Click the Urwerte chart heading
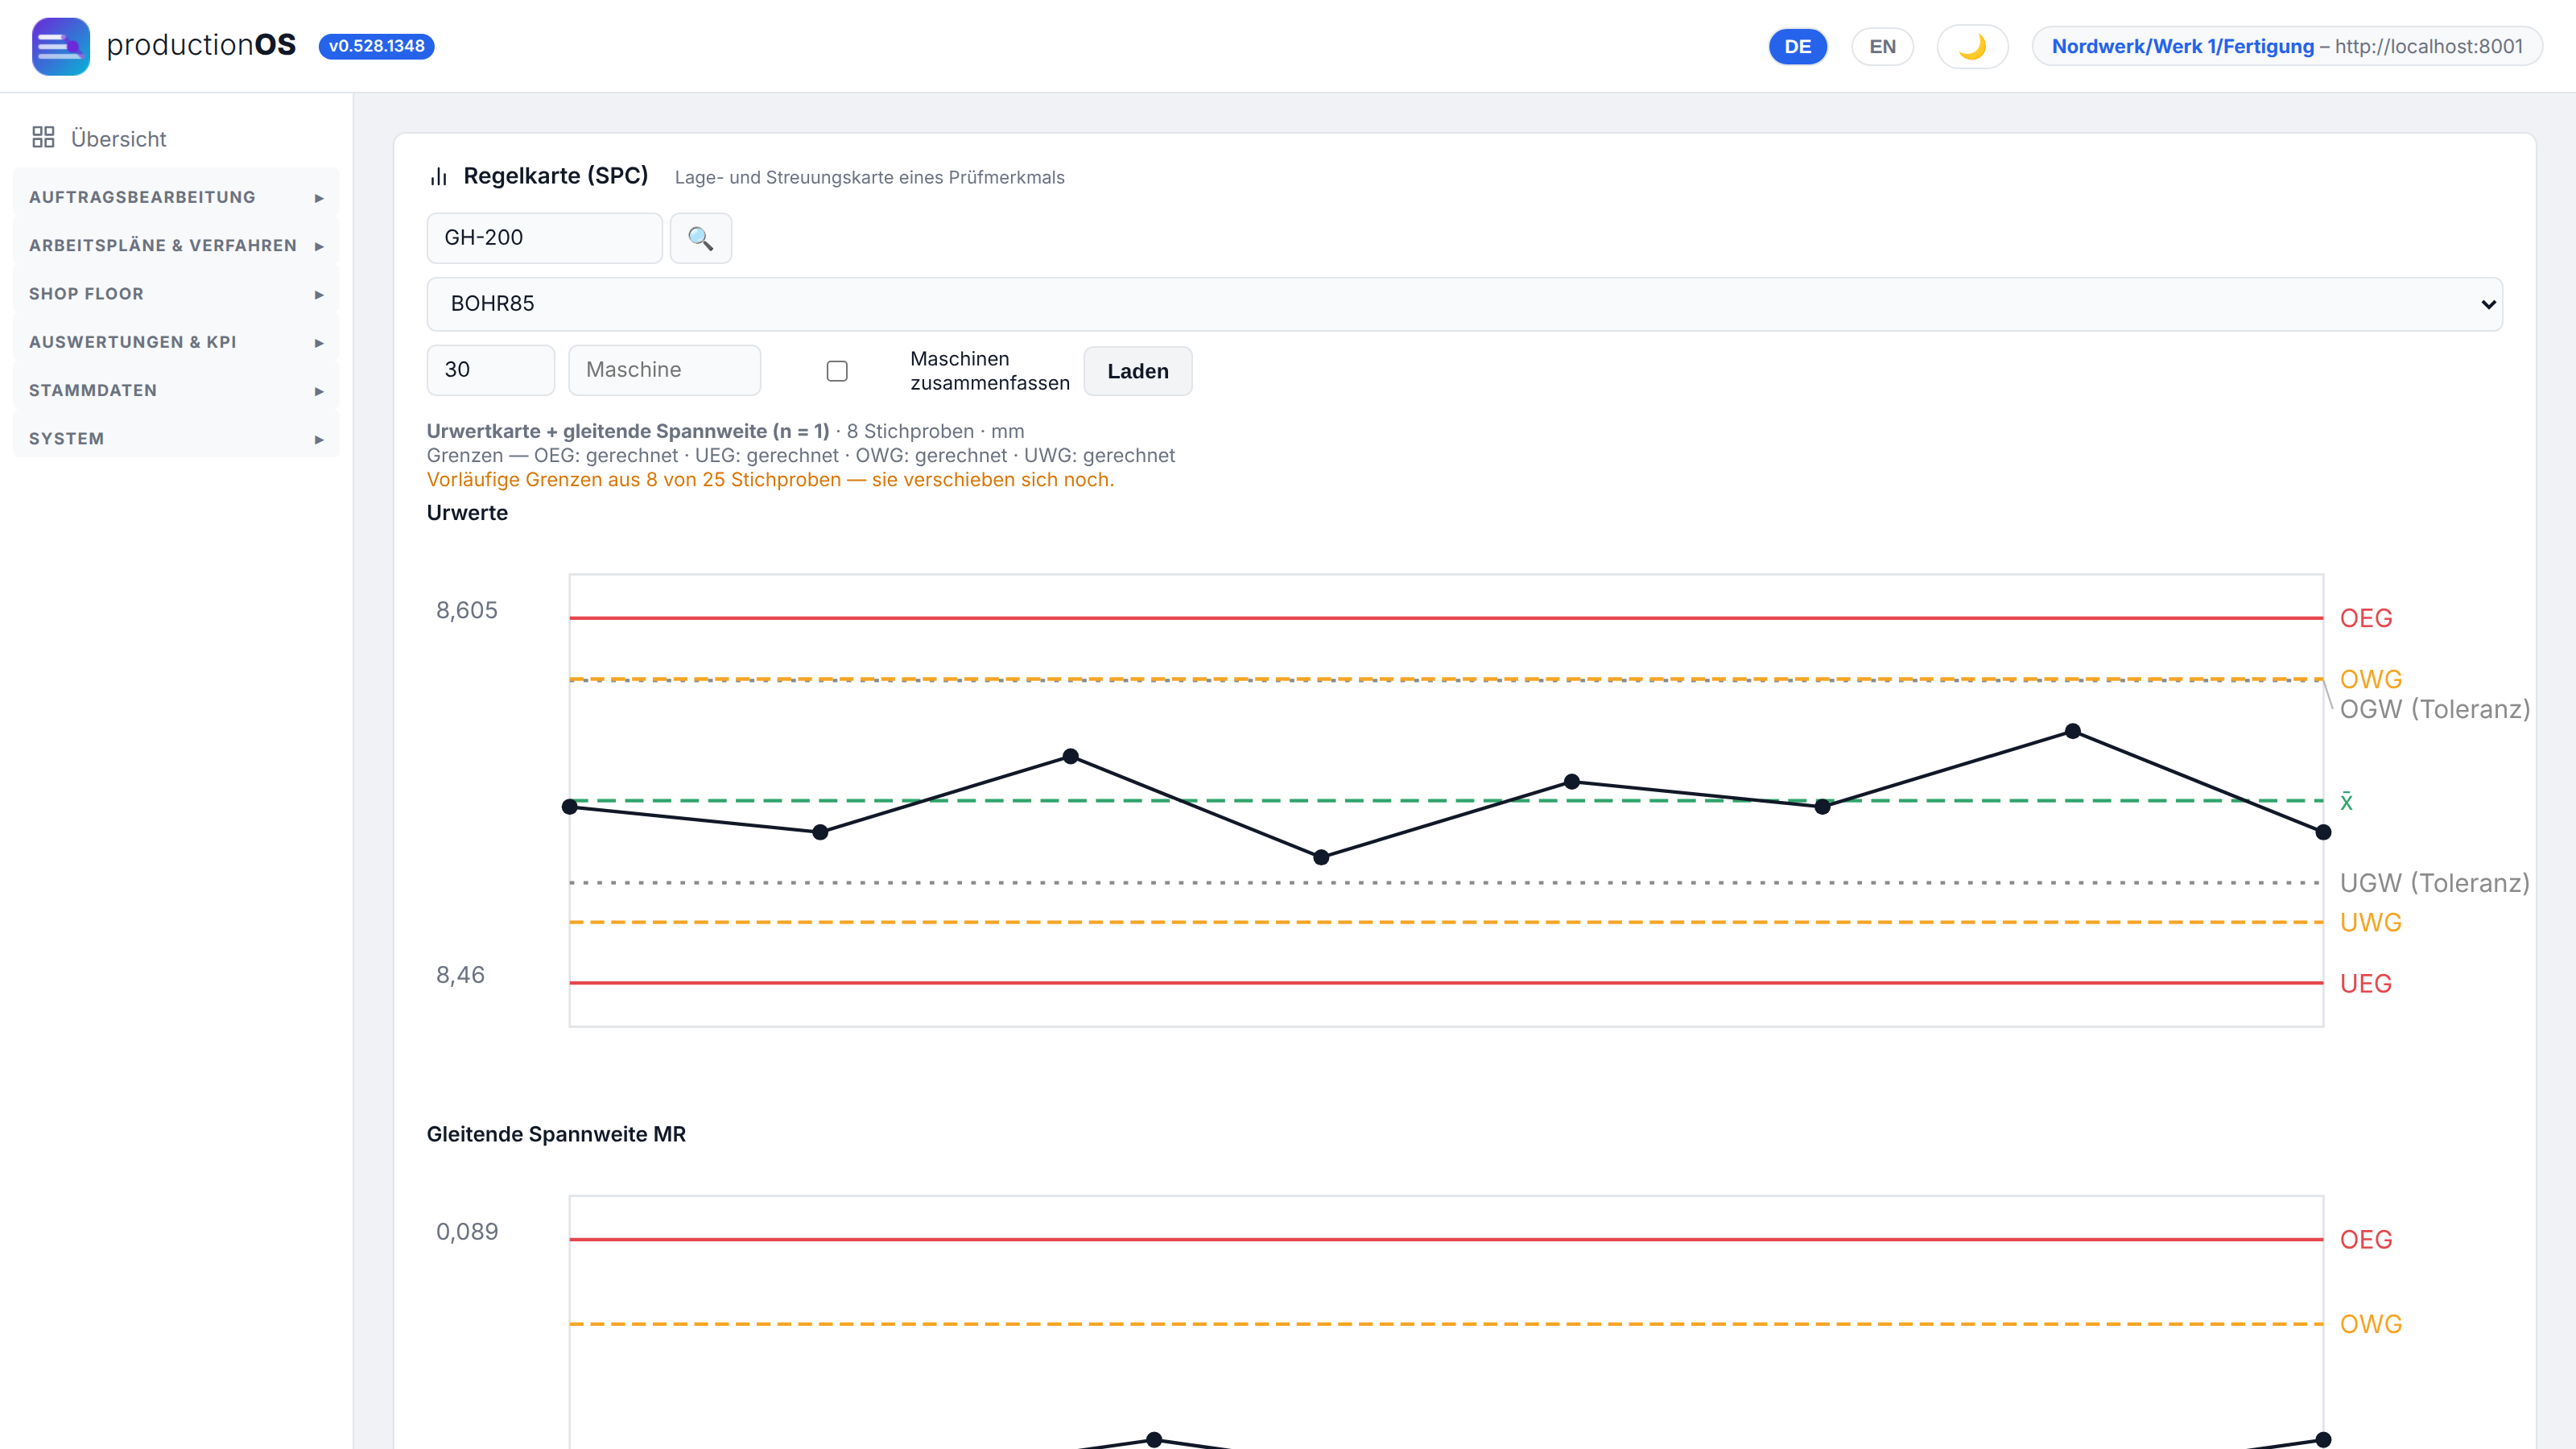Viewport: 2576px width, 1449px height. [467, 513]
